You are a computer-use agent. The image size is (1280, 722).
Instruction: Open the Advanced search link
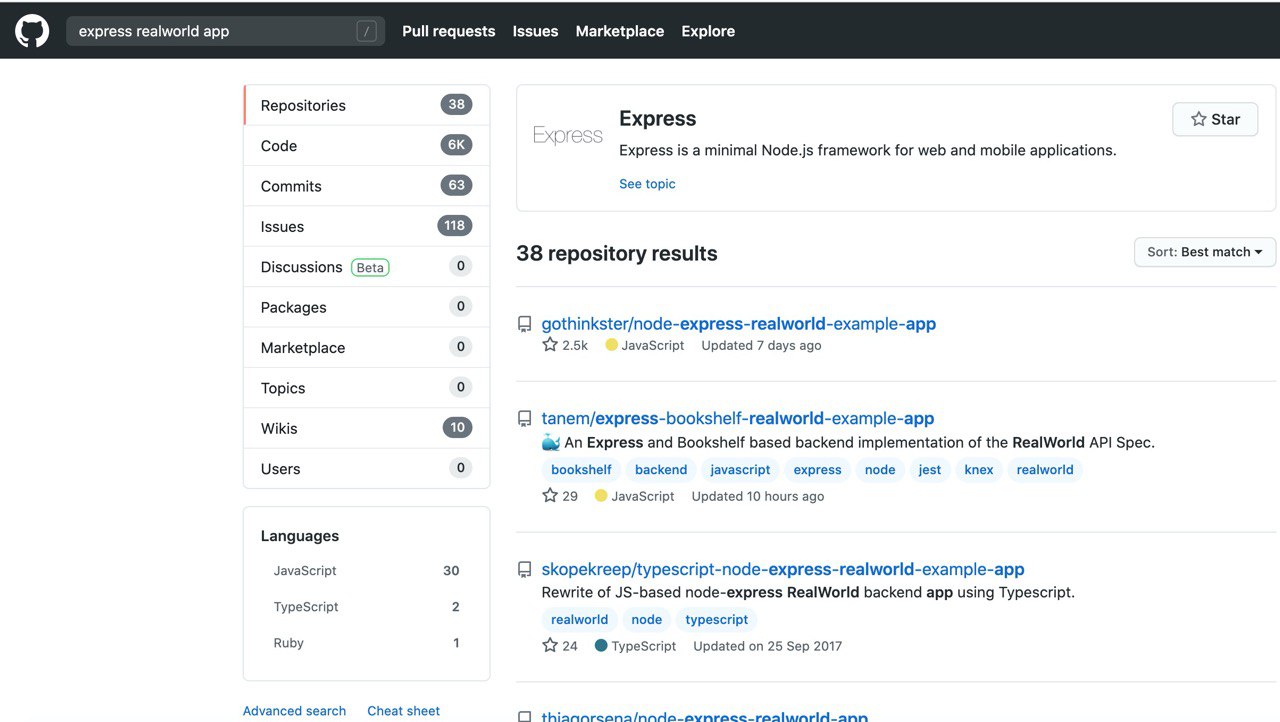(x=294, y=711)
